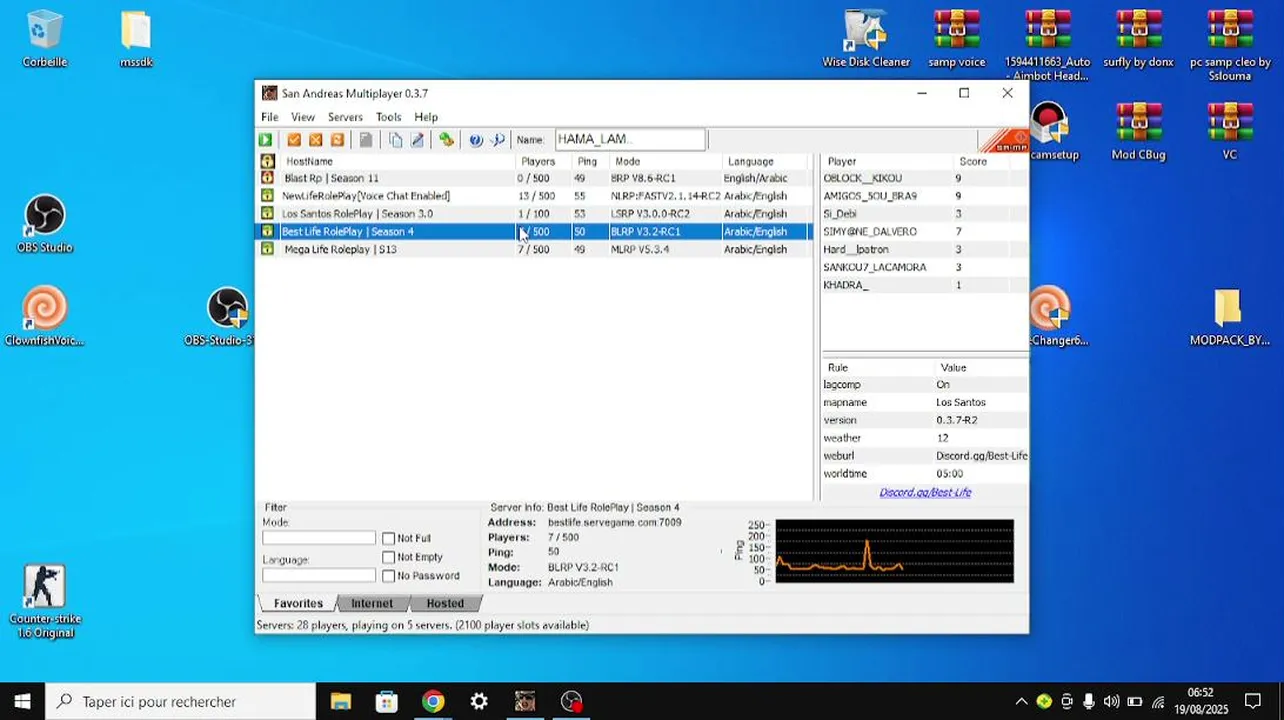Click the SA-MP taskbar icon

point(525,701)
